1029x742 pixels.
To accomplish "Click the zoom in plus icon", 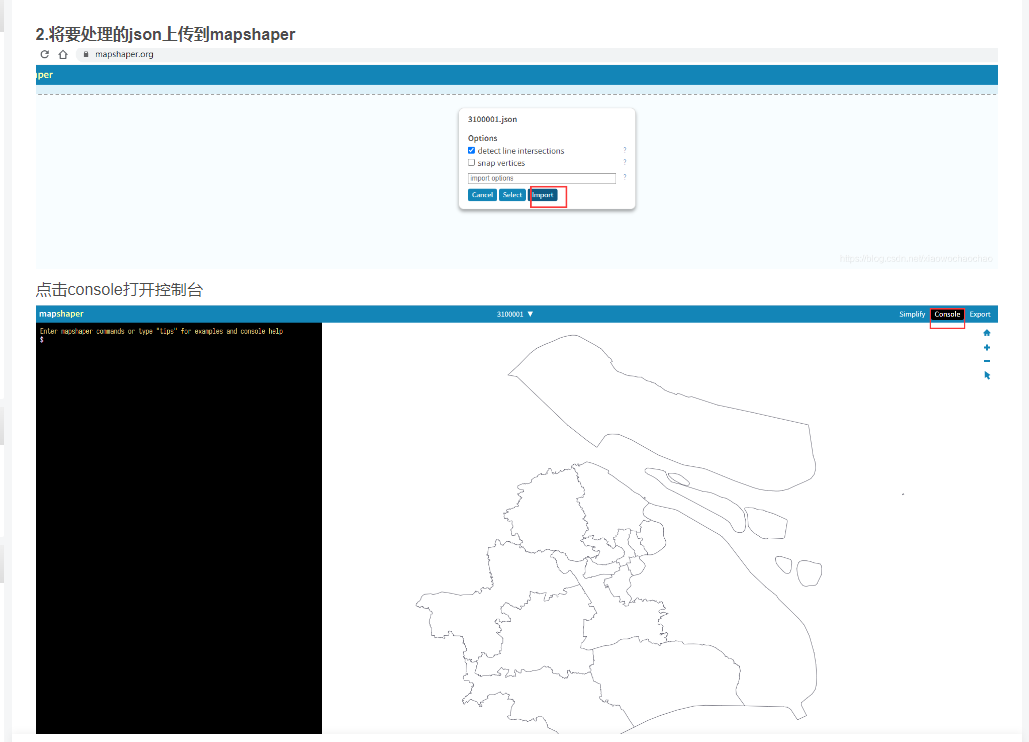I will point(986,348).
